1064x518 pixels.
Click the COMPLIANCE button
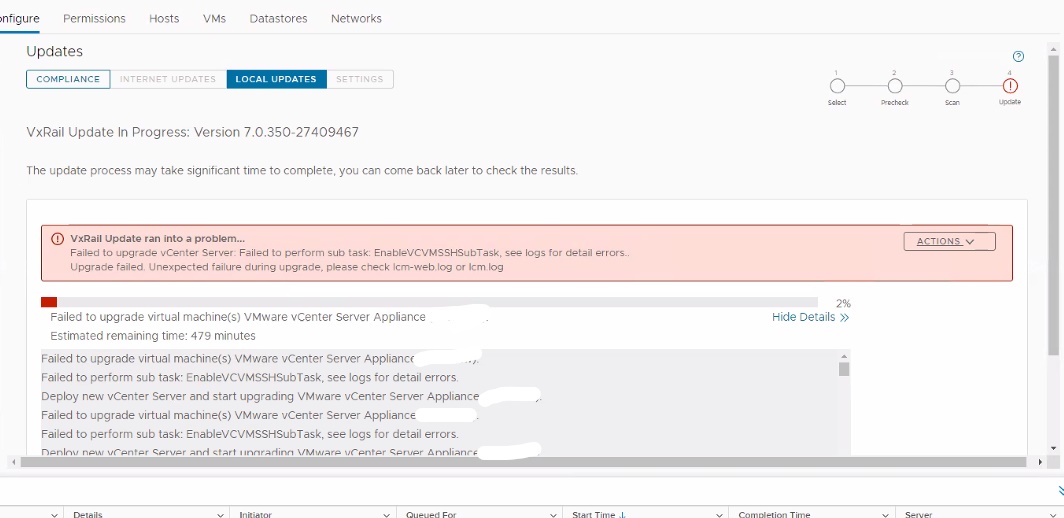pyautogui.click(x=68, y=79)
